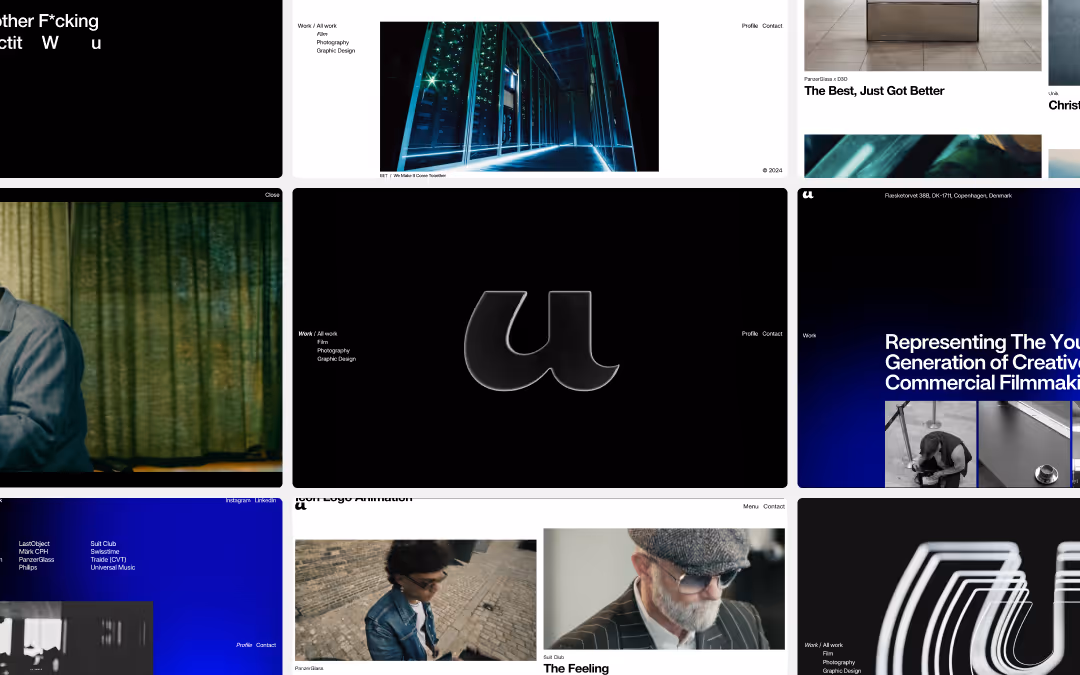Select Suit Club in the blue client list
This screenshot has height=675, width=1080.
pyautogui.click(x=103, y=544)
